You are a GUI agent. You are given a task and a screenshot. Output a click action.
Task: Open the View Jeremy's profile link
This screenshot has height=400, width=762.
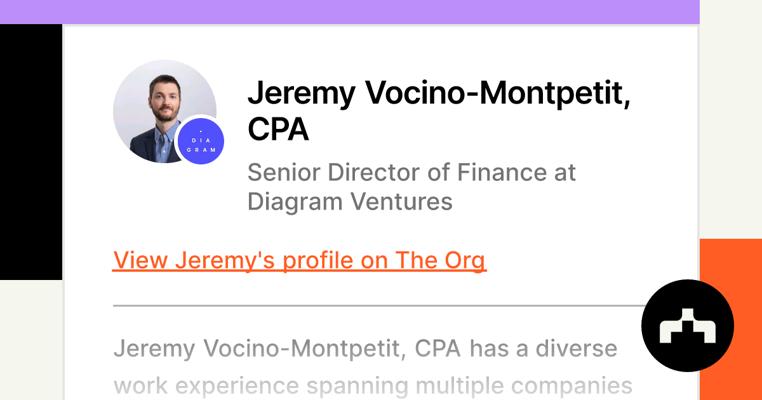point(299,260)
